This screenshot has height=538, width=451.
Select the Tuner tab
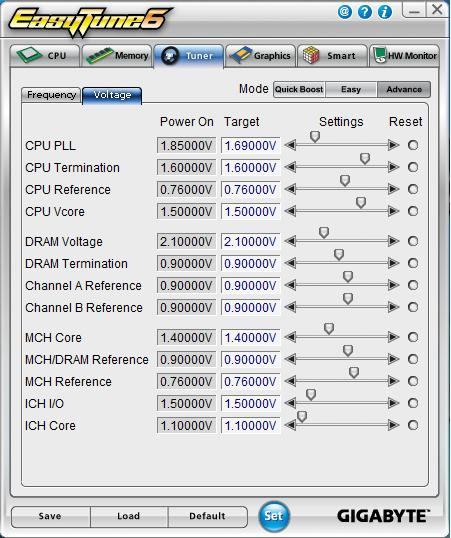[189, 56]
